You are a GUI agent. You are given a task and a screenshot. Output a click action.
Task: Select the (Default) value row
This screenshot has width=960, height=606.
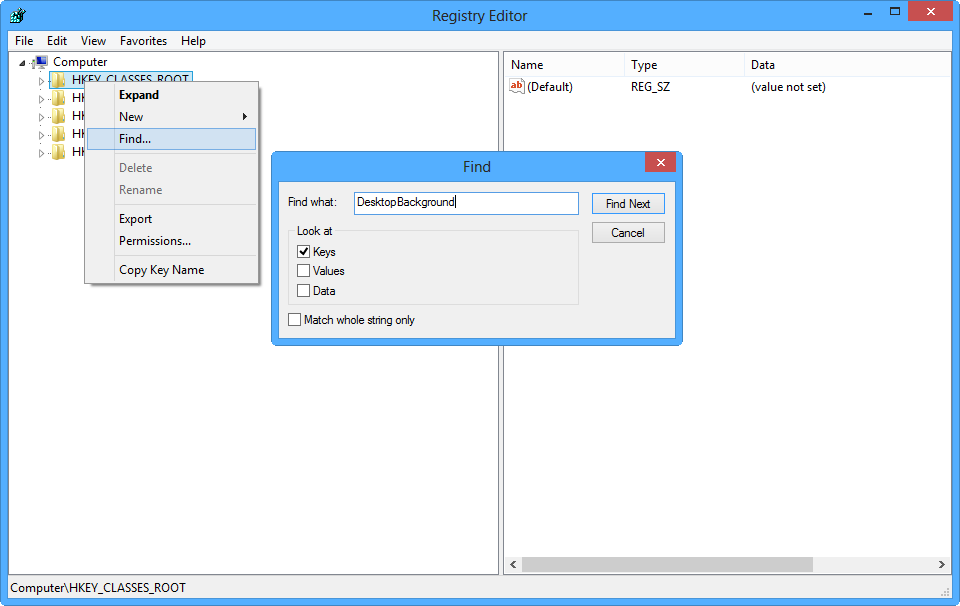coord(729,87)
